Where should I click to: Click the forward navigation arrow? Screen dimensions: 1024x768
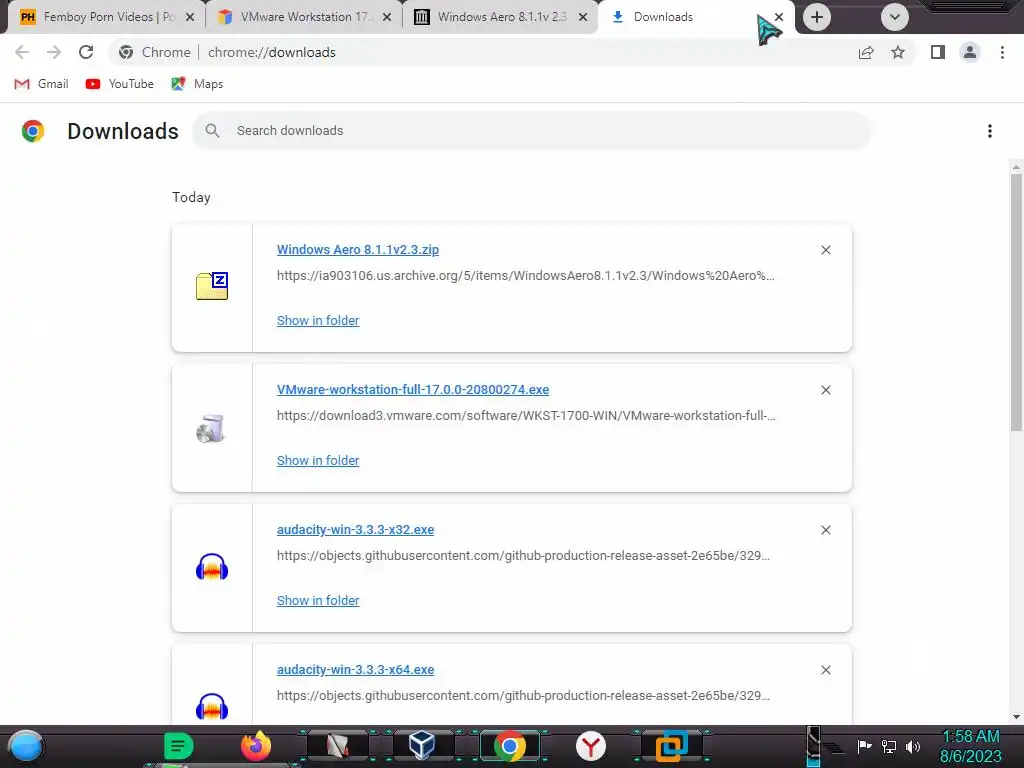point(54,52)
